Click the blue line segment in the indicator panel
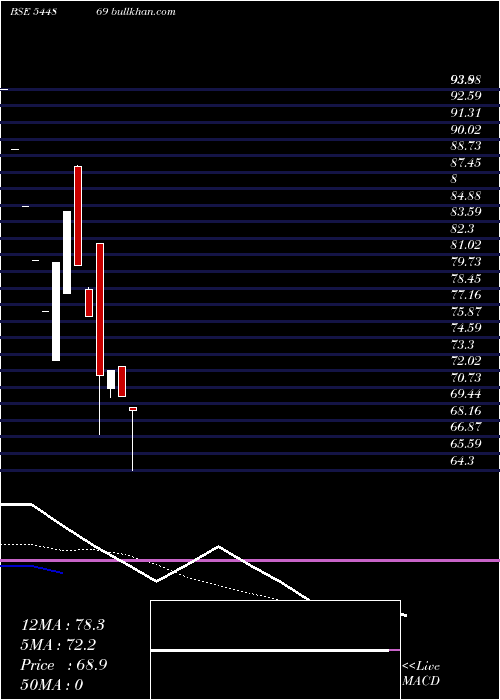The width and height of the screenshot is (500, 700). 31,568
